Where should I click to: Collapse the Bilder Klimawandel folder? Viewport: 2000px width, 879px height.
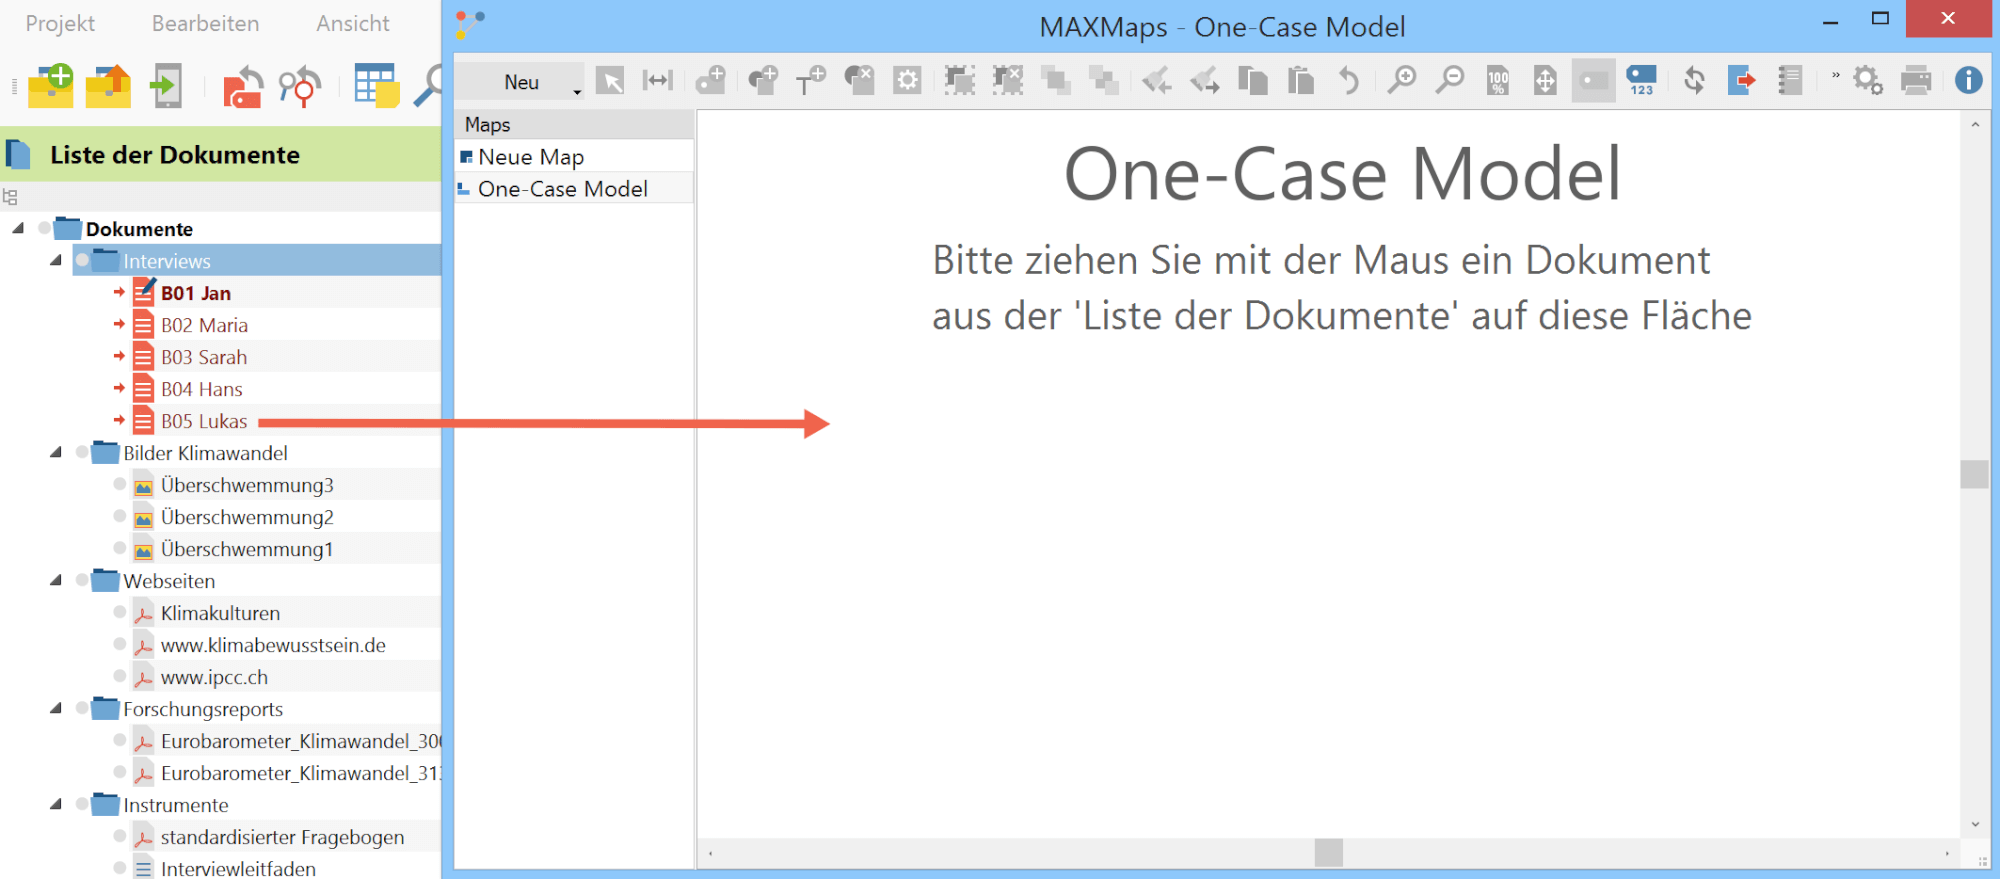[56, 452]
